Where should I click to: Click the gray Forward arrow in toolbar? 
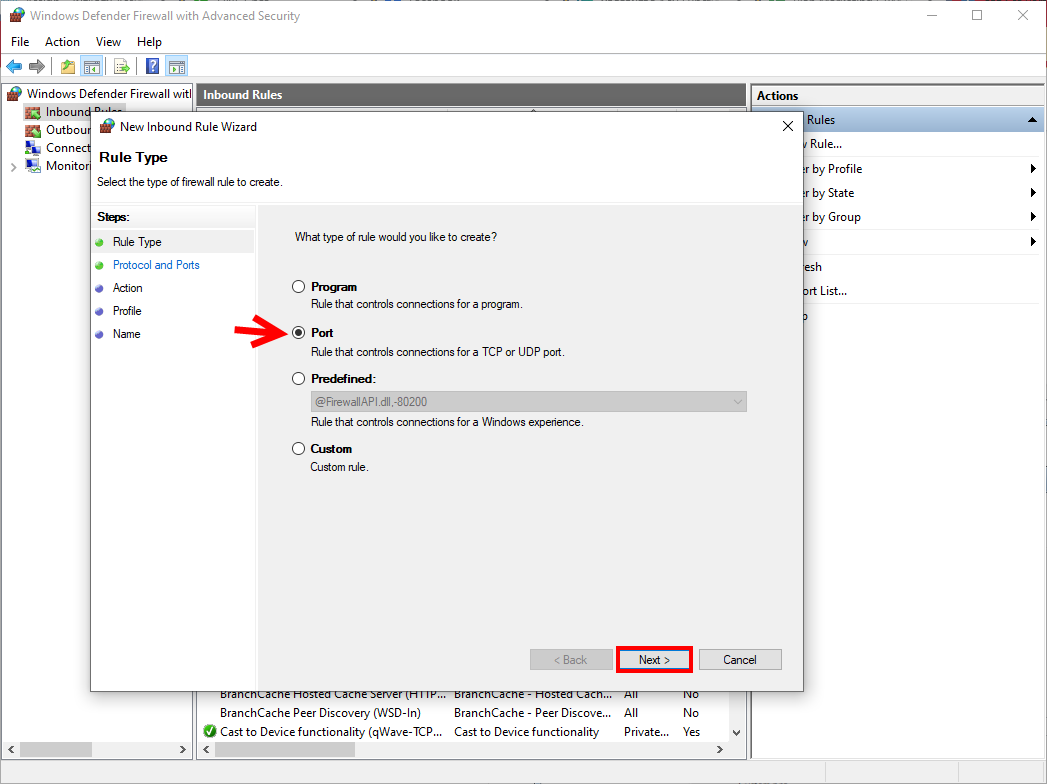37,66
